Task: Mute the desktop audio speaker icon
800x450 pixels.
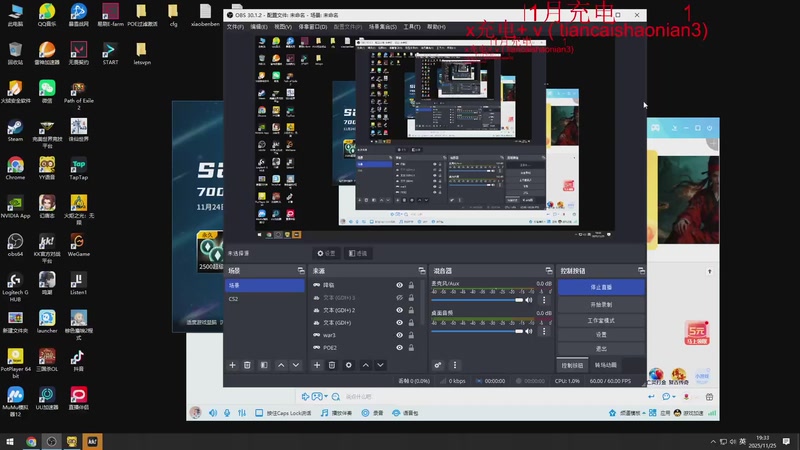Action: point(529,331)
